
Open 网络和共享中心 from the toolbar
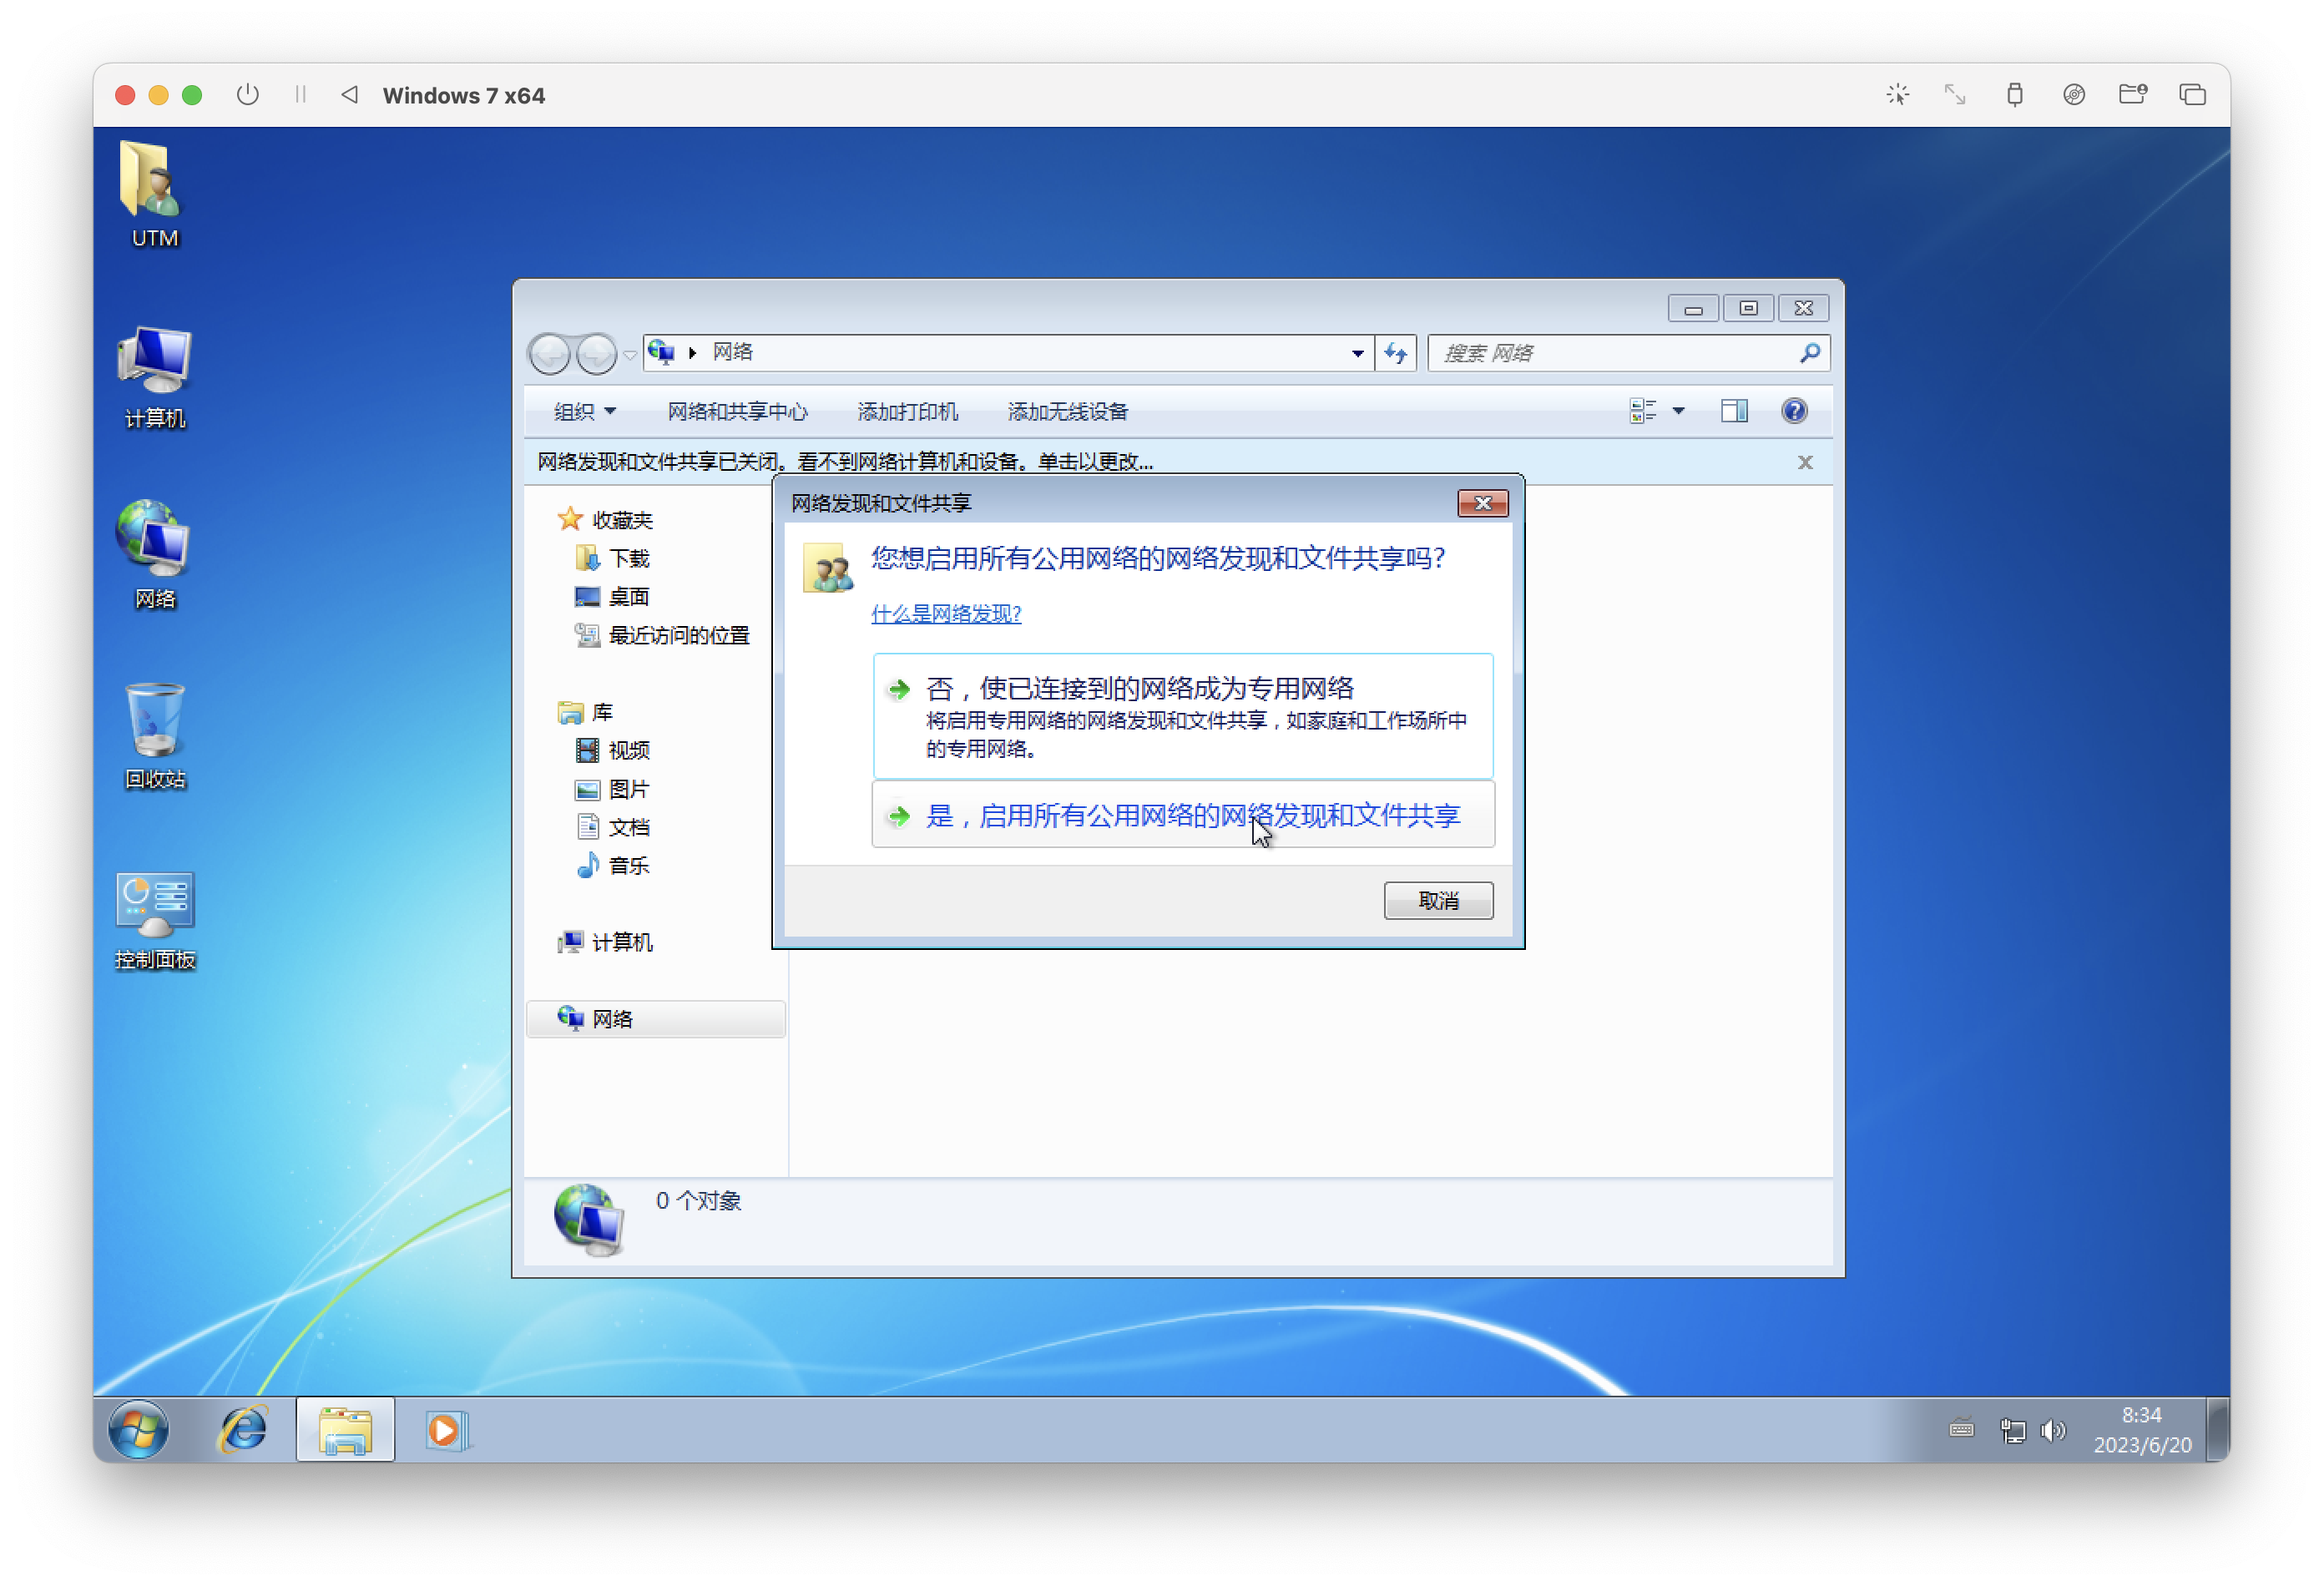[739, 411]
